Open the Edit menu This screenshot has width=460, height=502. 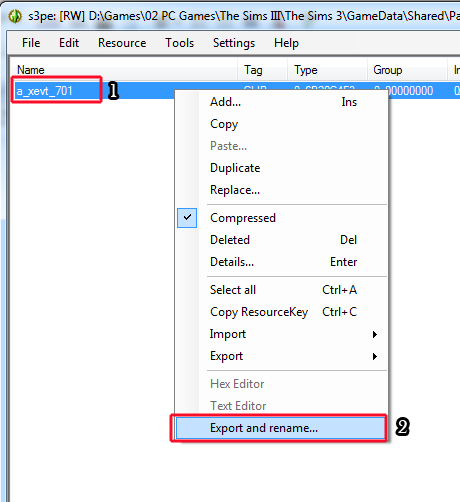[x=69, y=43]
